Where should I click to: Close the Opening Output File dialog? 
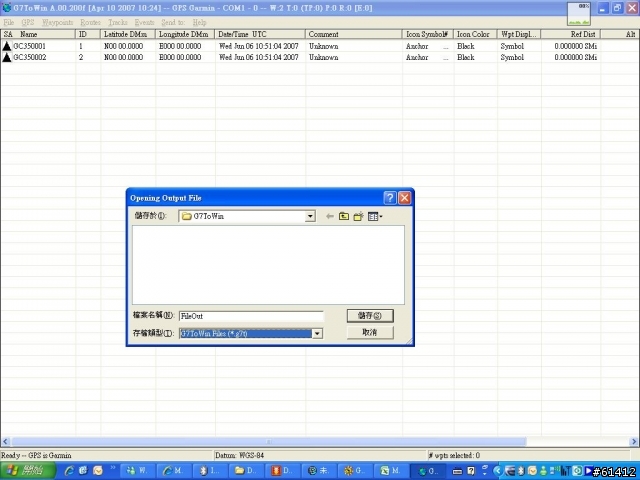(404, 198)
